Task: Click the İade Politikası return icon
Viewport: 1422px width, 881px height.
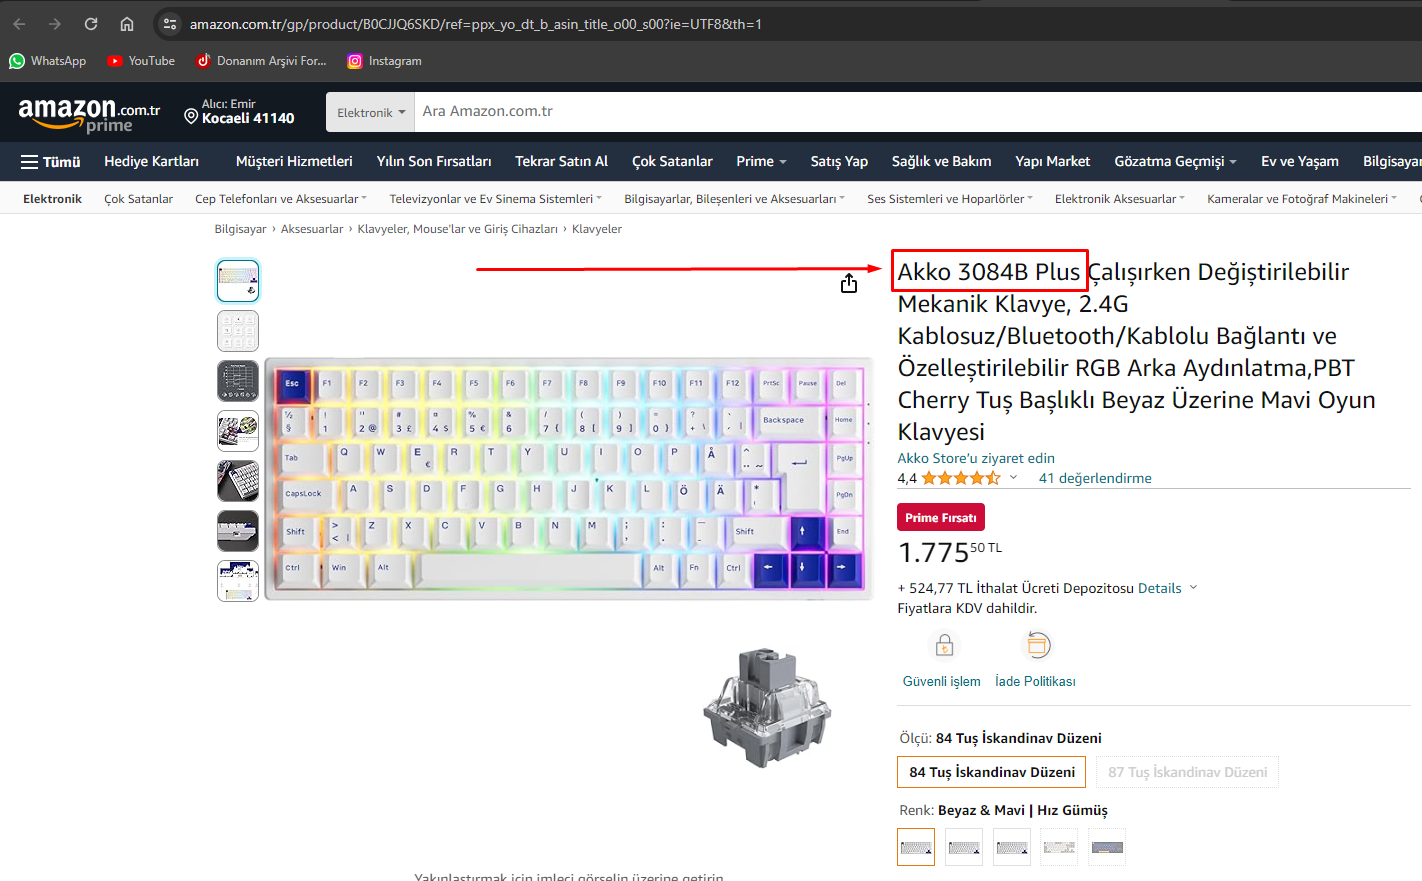Action: click(1038, 646)
